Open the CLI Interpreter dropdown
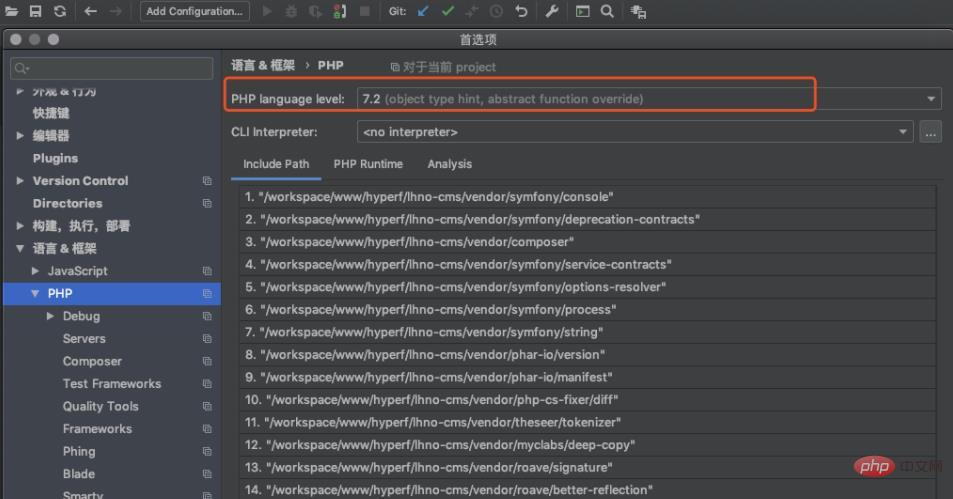Screen dimensions: 953x499 point(904,132)
